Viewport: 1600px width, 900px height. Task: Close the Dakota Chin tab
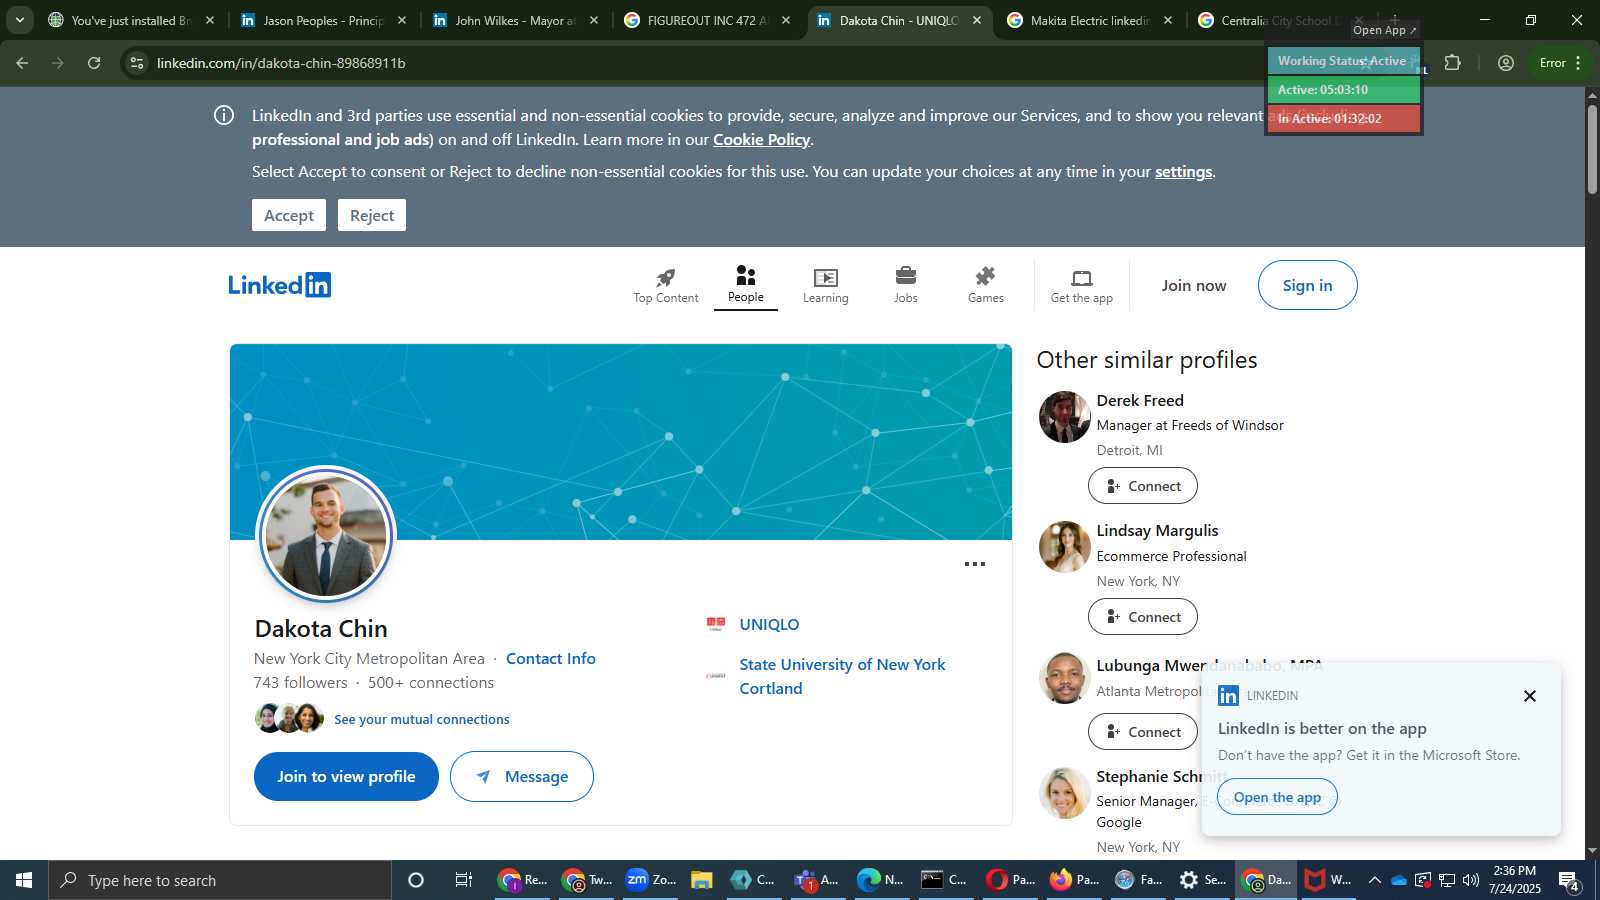pyautogui.click(x=977, y=20)
